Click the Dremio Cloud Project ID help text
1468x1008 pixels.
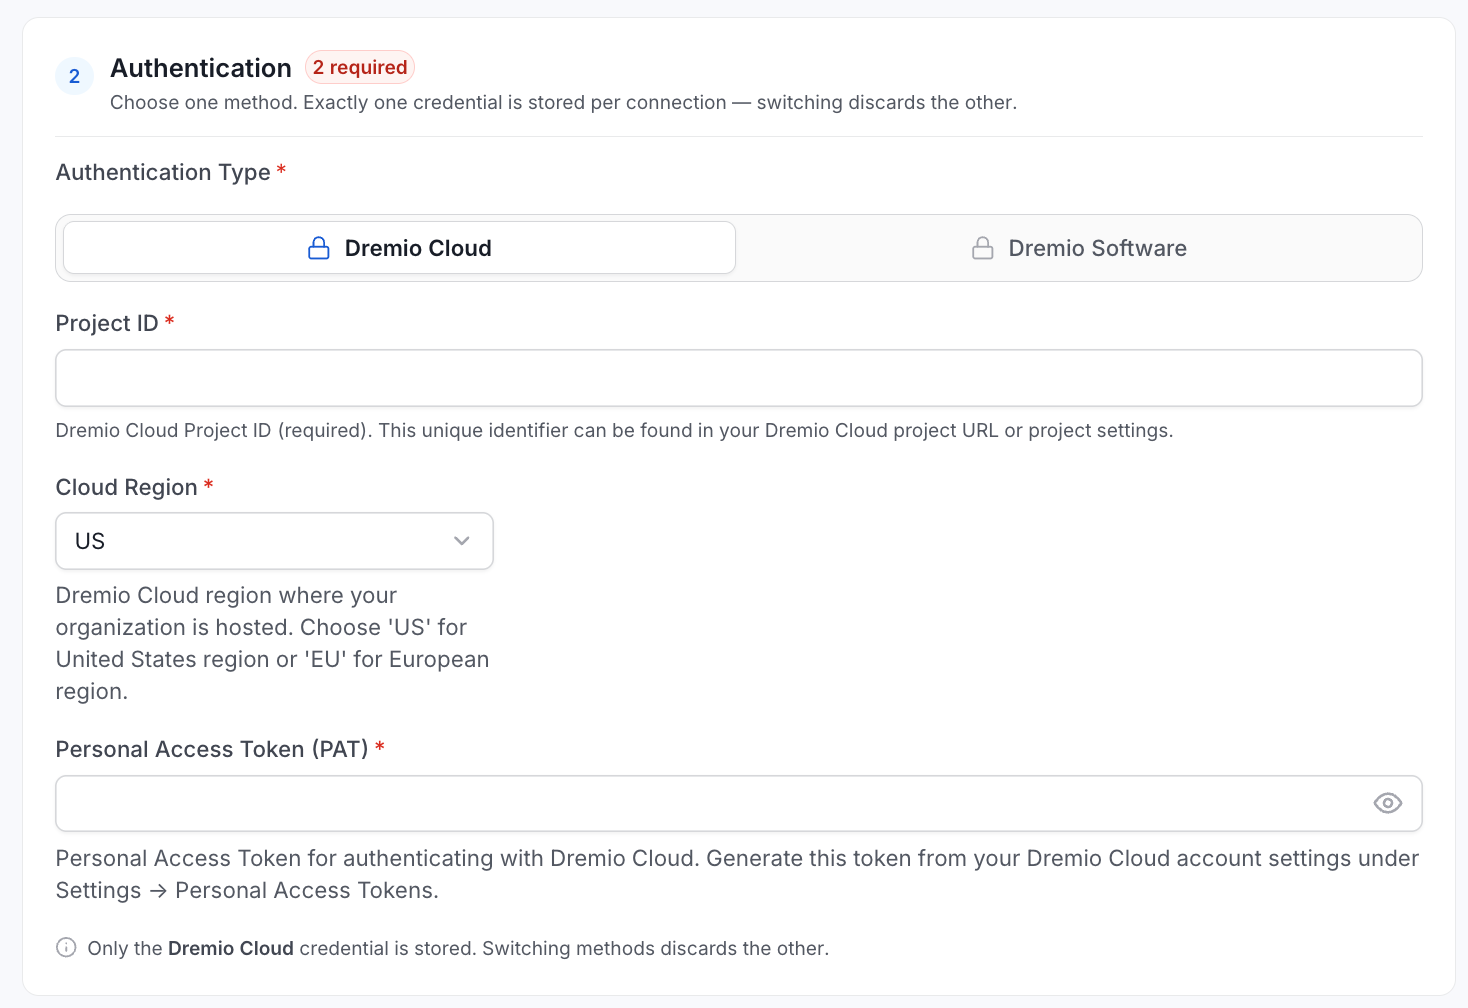[x=614, y=430]
